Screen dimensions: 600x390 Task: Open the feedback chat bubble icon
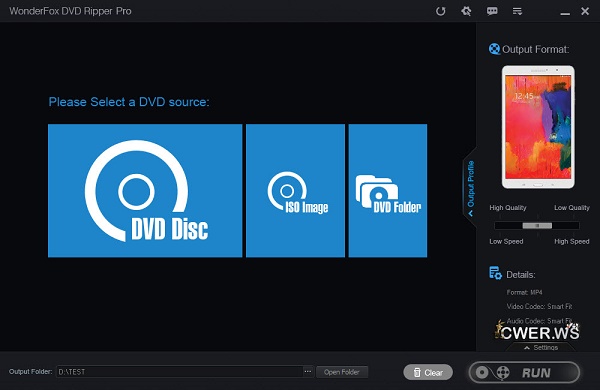point(492,11)
